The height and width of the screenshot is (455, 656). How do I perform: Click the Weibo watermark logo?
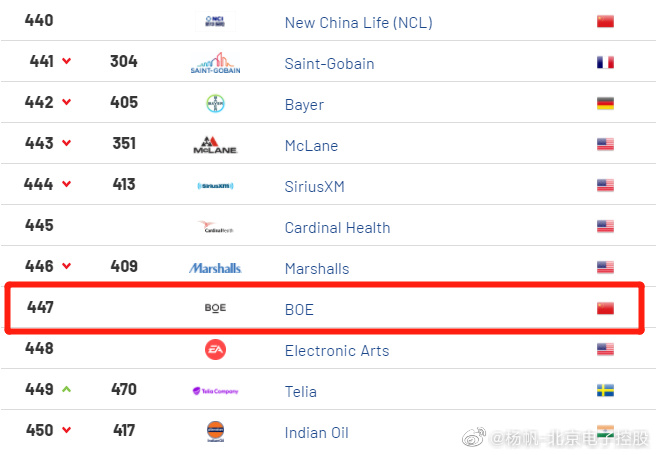click(x=474, y=437)
